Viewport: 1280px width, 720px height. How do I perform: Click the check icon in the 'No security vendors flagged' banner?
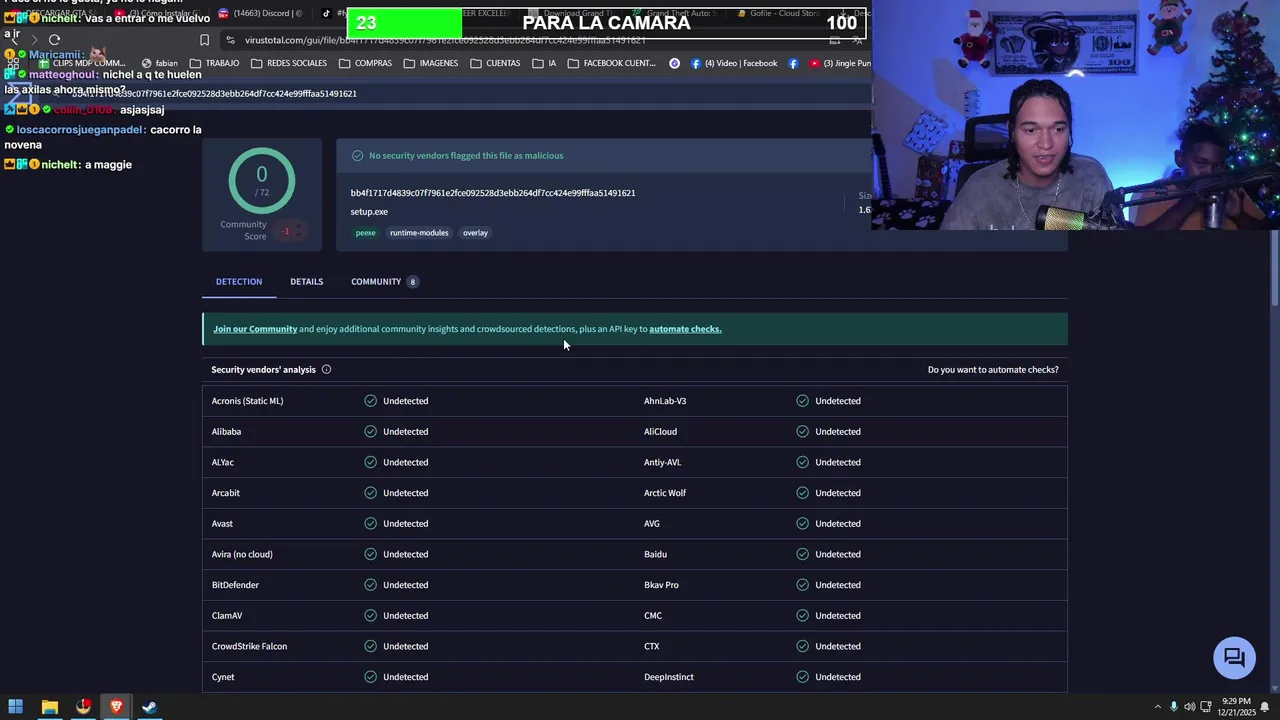coord(357,156)
